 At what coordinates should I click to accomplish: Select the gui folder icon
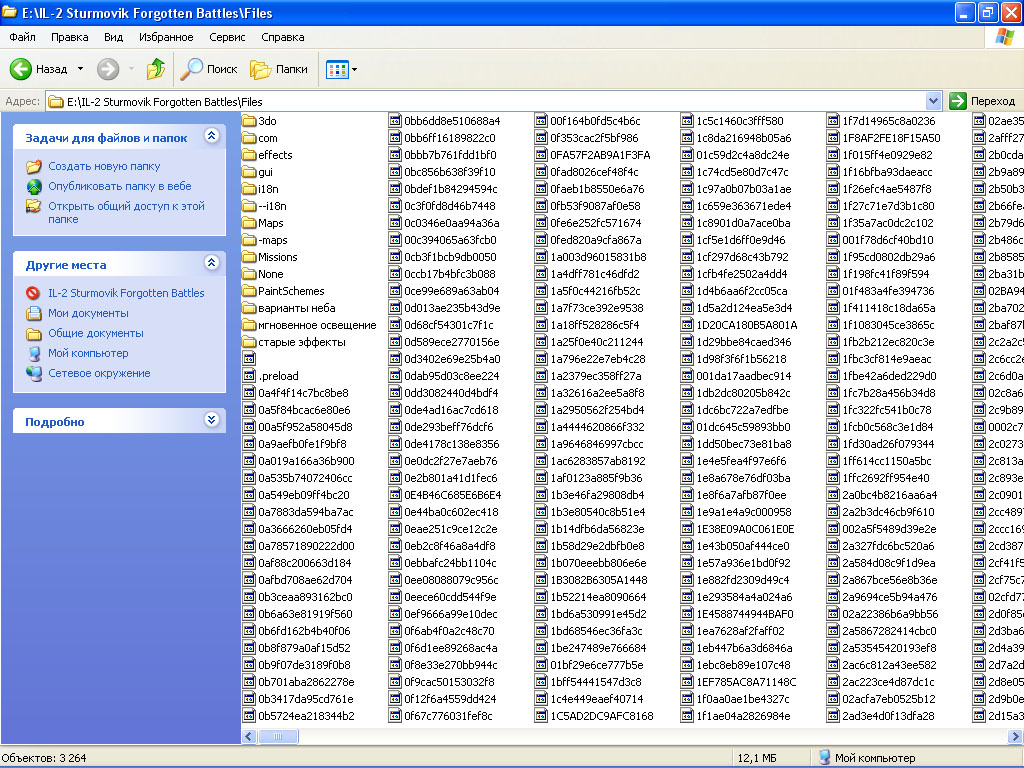click(249, 172)
